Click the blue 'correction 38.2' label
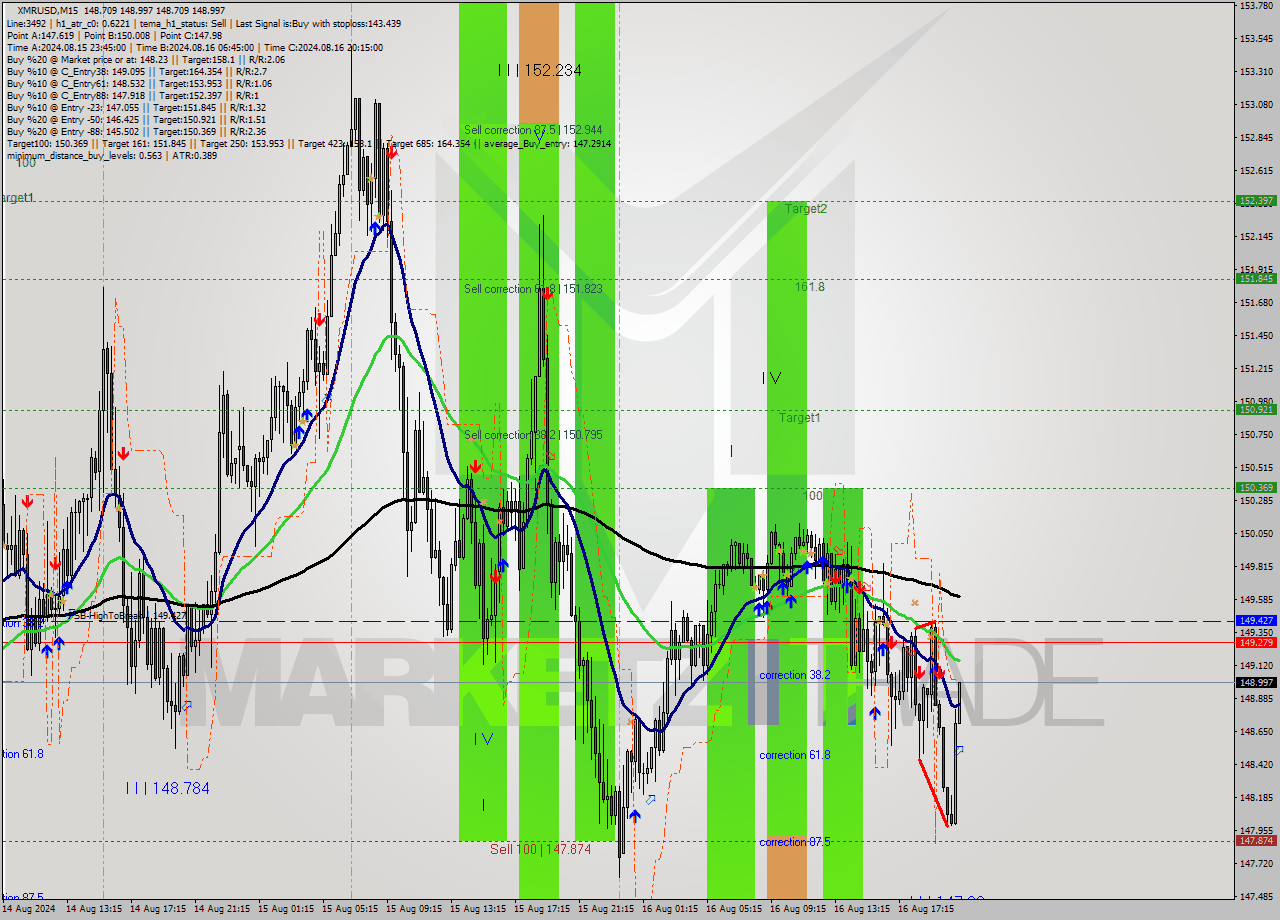1280x920 pixels. (x=795, y=675)
